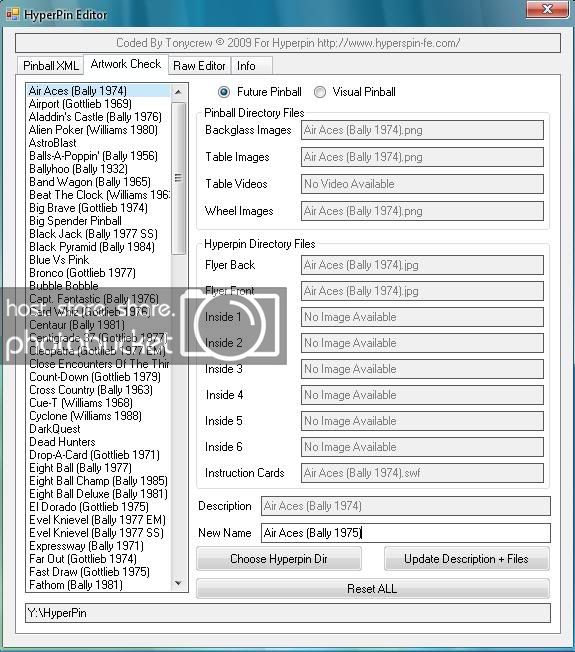Image resolution: width=575 pixels, height=652 pixels.
Task: Select Black Jack (Bally 1977 SS)
Action: (99, 234)
